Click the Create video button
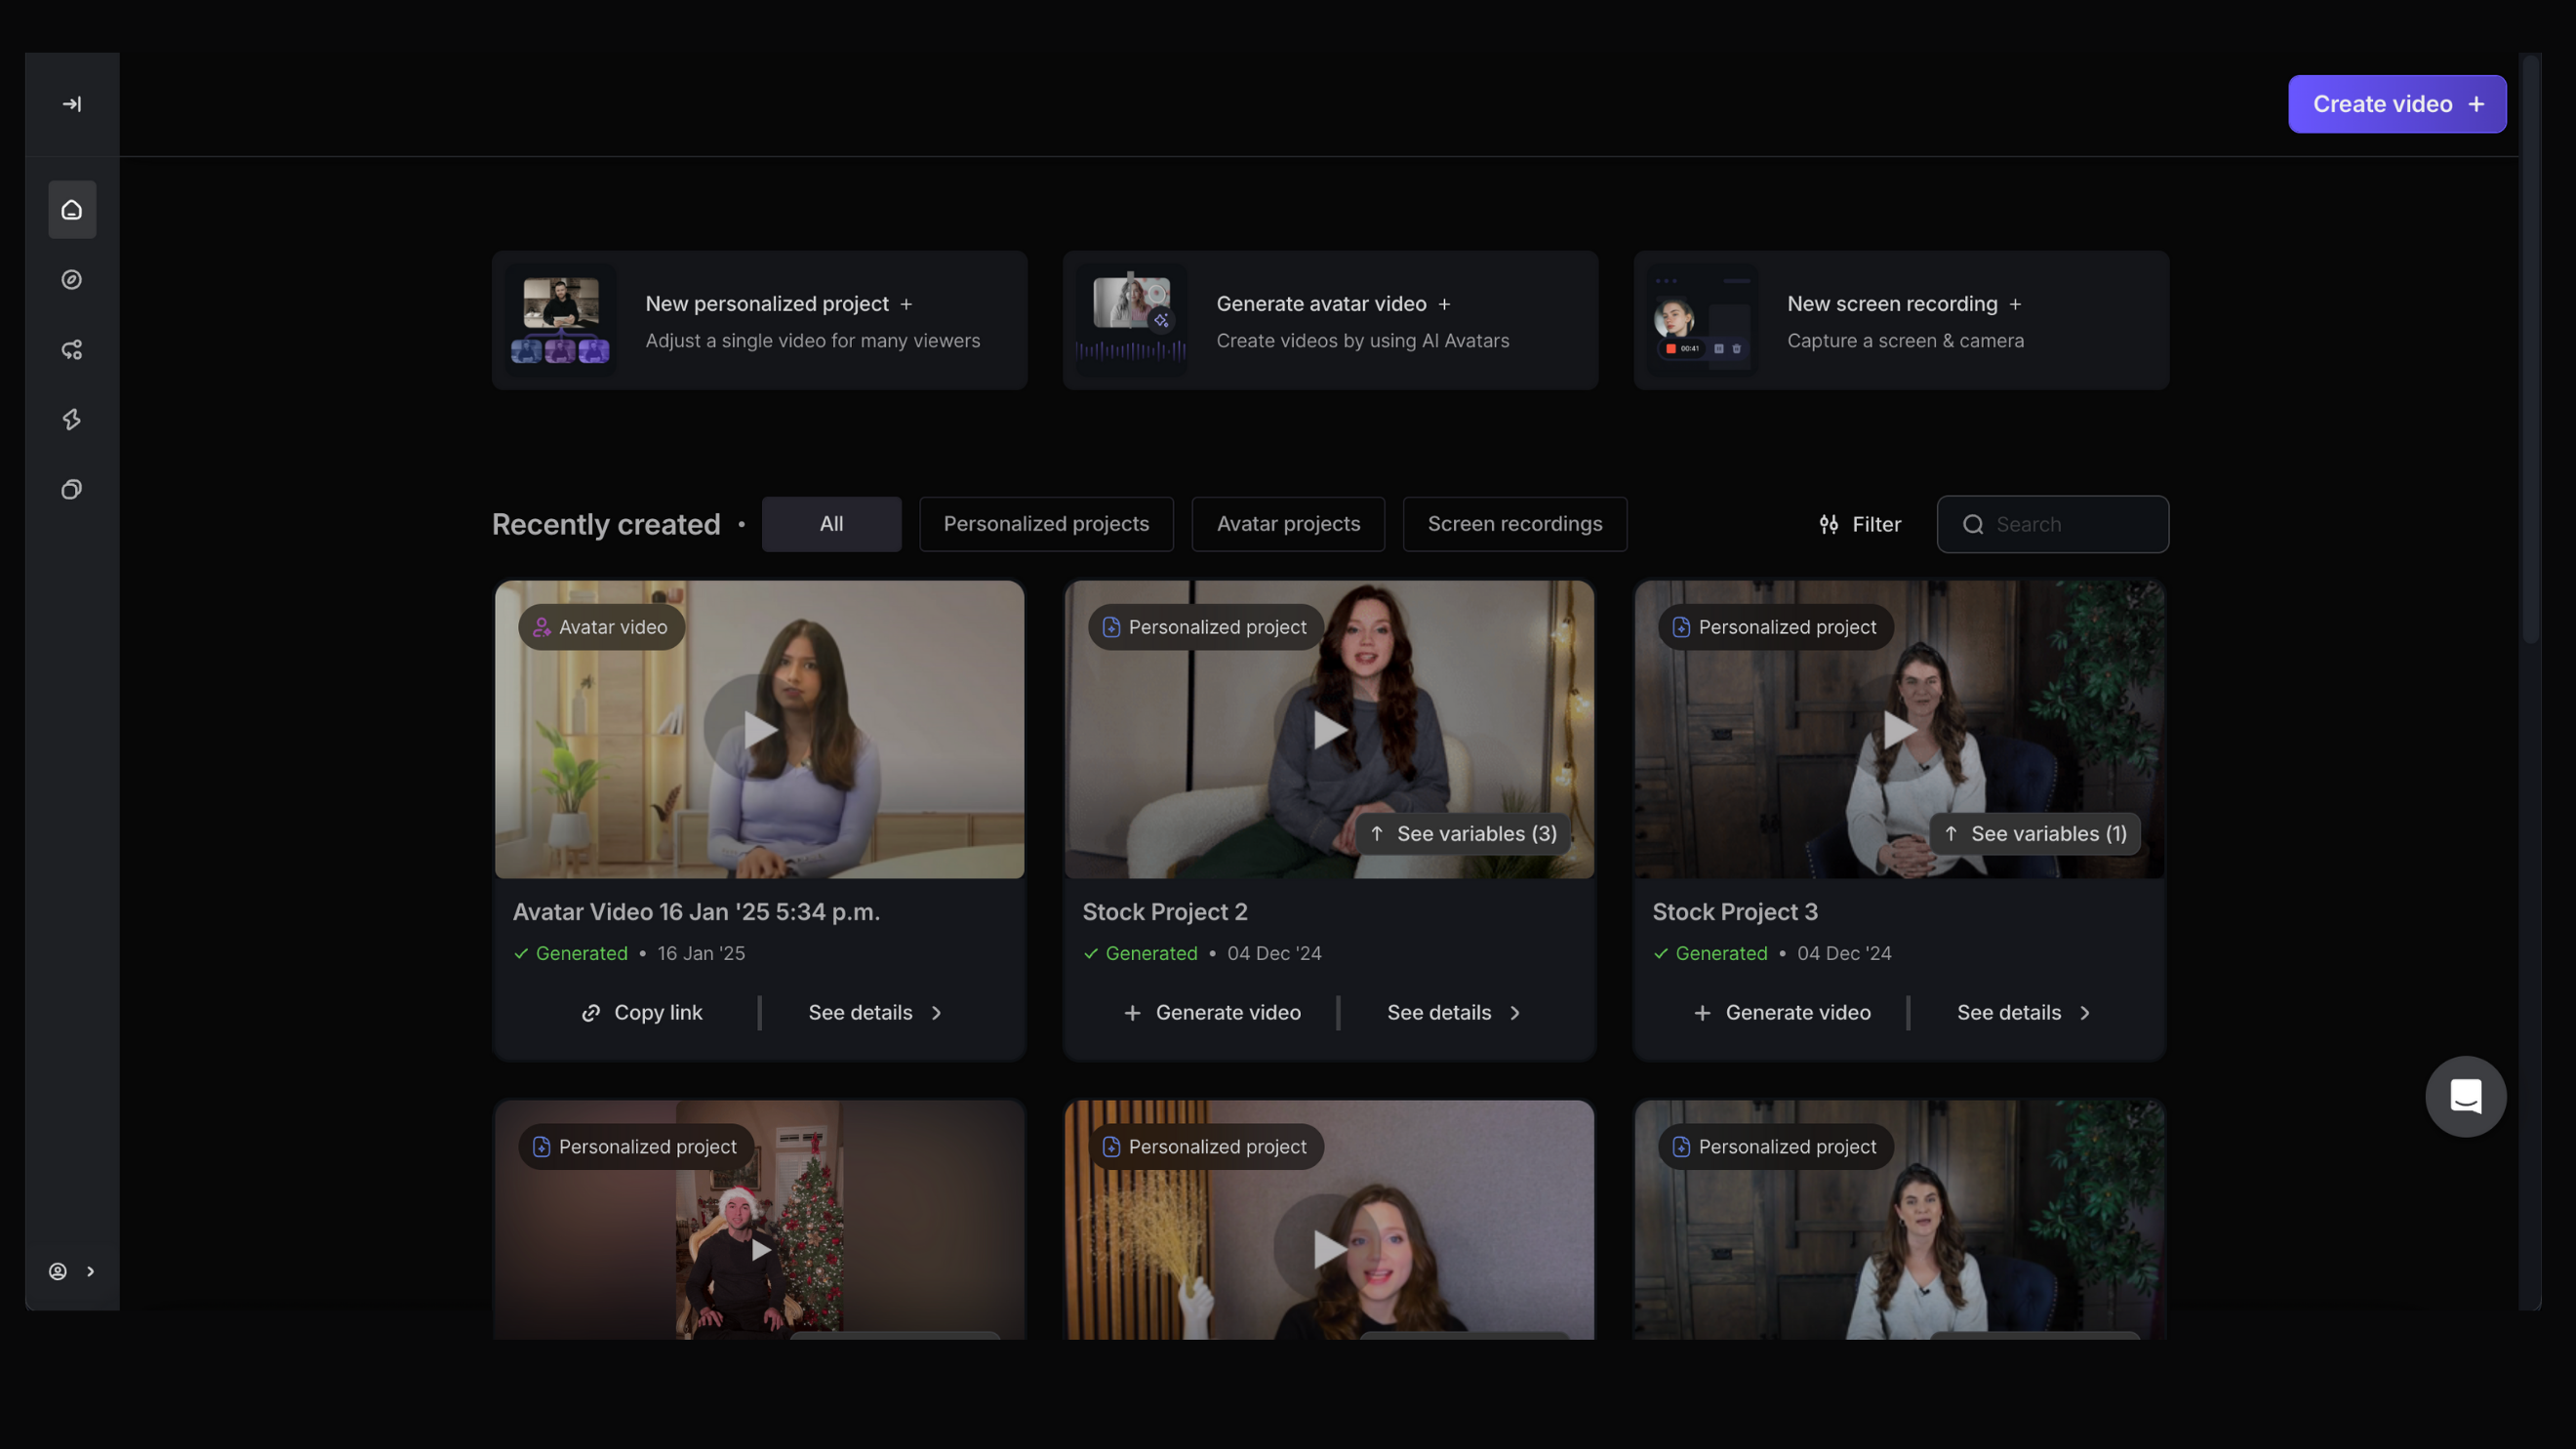Viewport: 2576px width, 1449px height. tap(2396, 104)
